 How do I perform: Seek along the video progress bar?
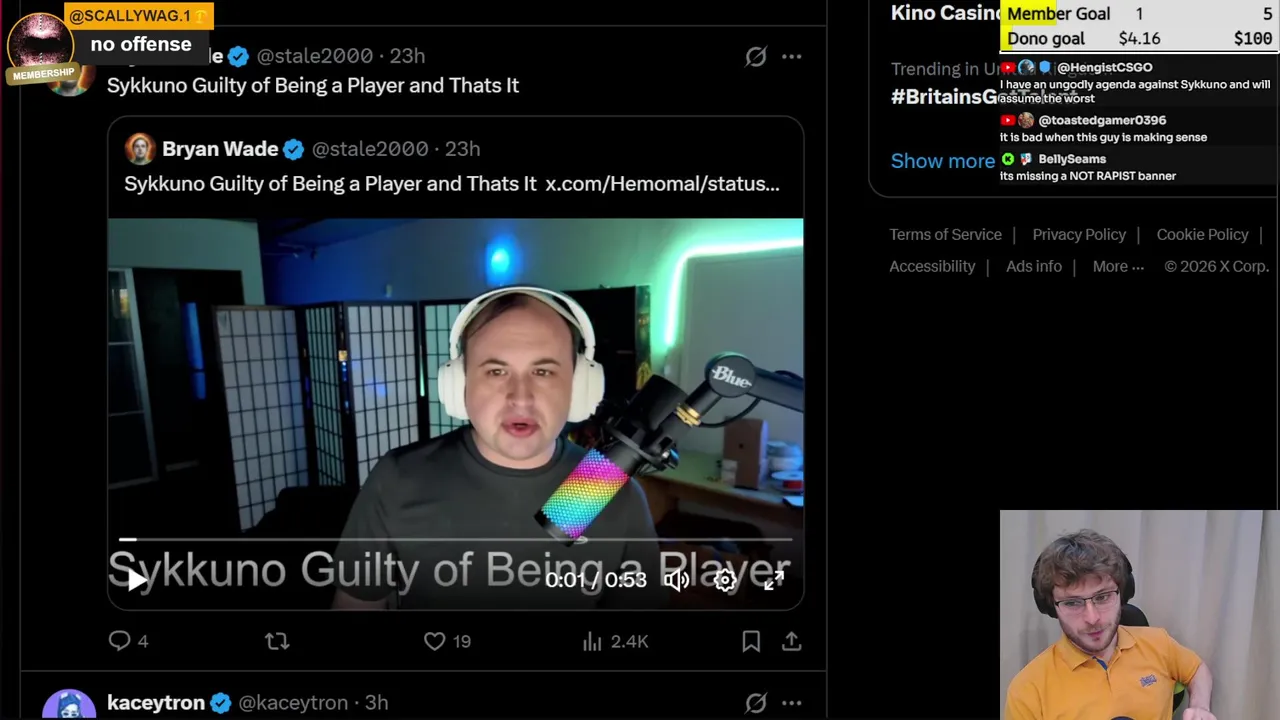(455, 539)
